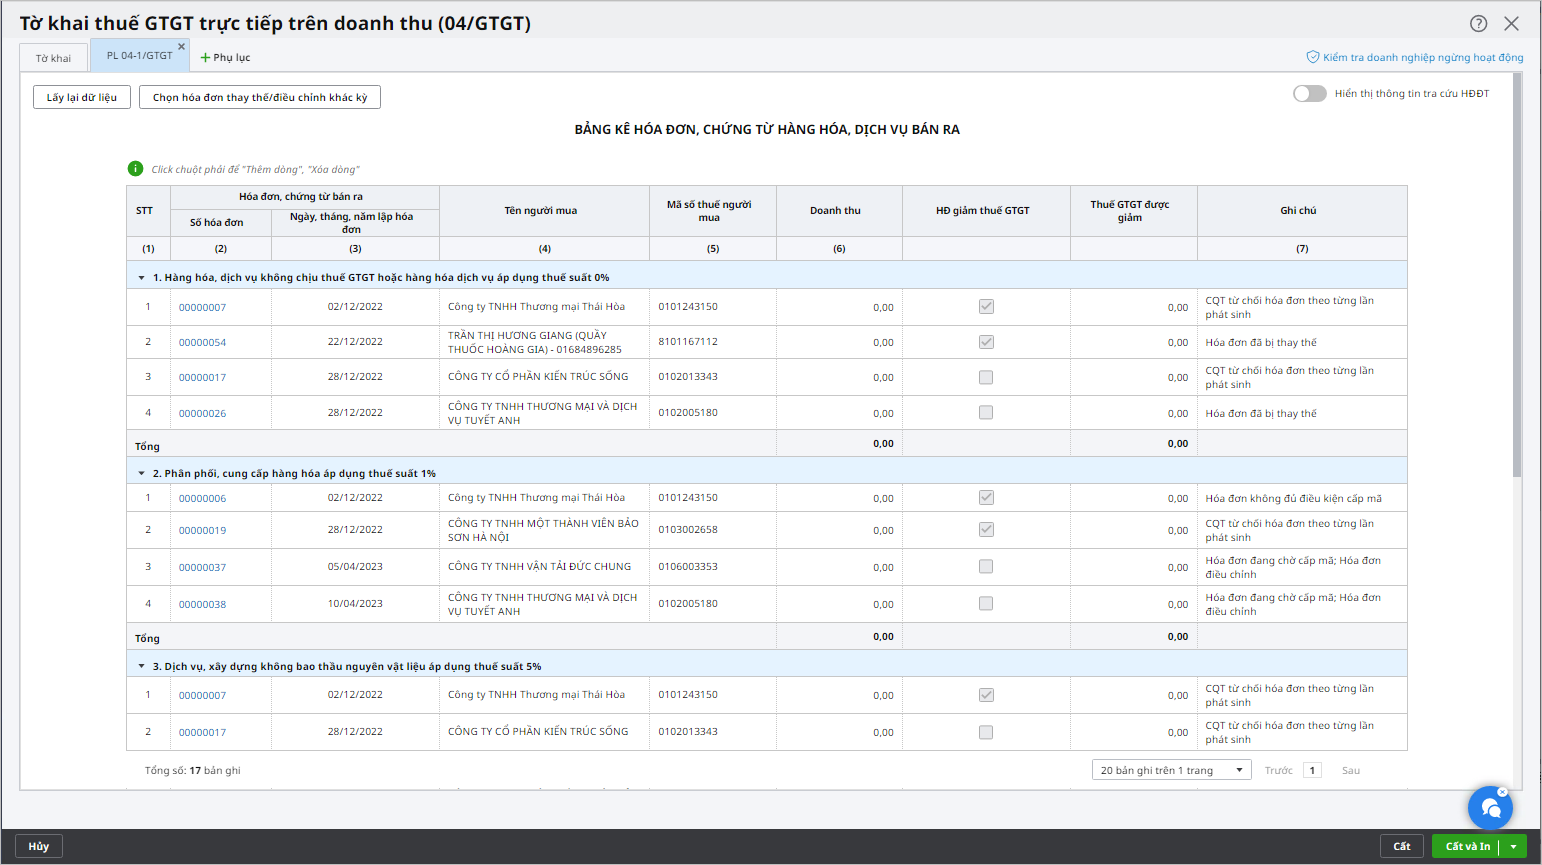This screenshot has height=865, width=1542.
Task: Go to next page via Sau
Action: [x=1351, y=771]
